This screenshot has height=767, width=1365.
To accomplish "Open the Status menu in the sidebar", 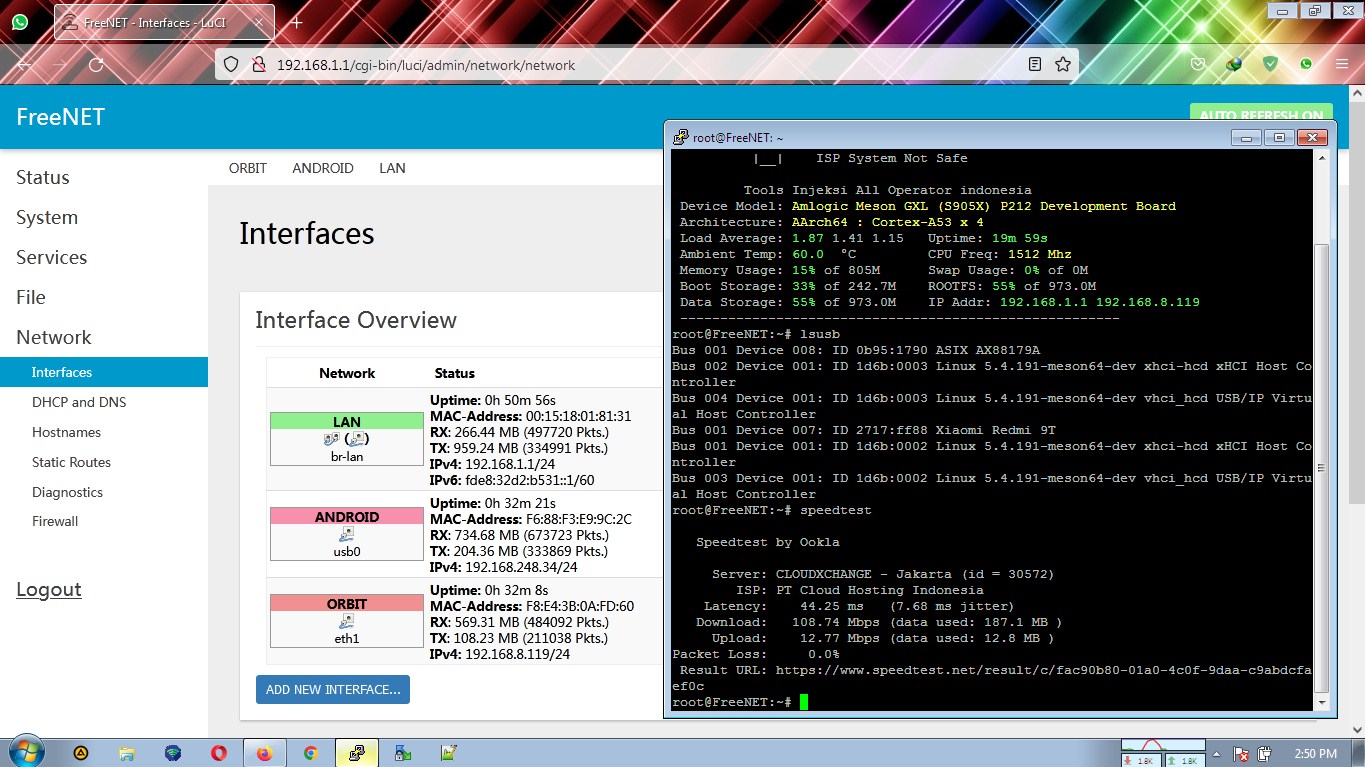I will [43, 177].
